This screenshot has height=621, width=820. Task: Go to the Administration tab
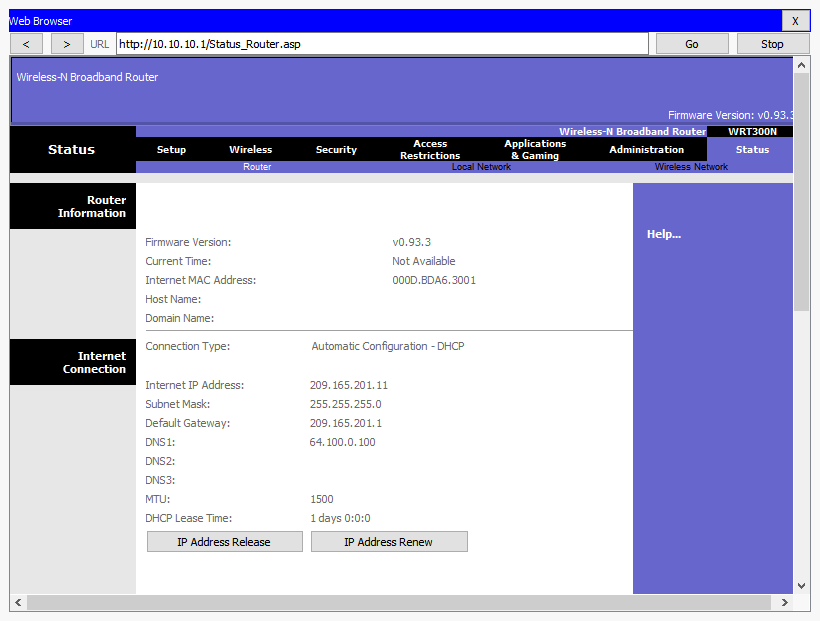(x=646, y=150)
